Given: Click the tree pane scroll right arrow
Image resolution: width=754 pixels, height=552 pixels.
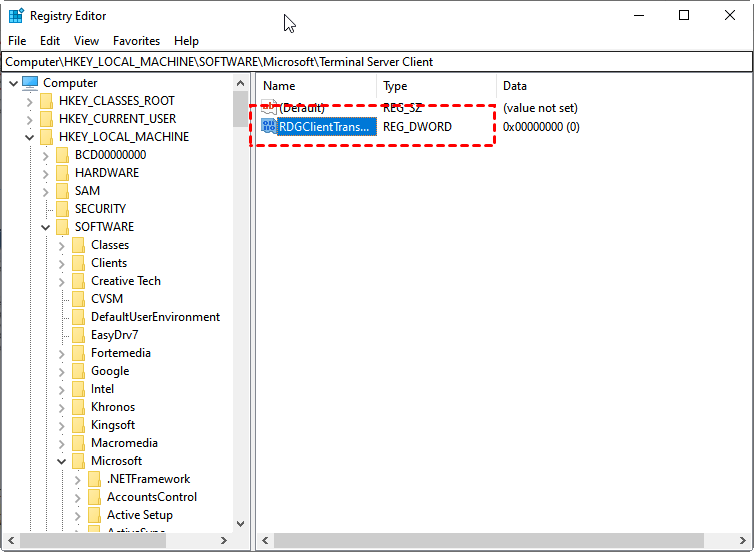Looking at the screenshot, I should tap(224, 540).
